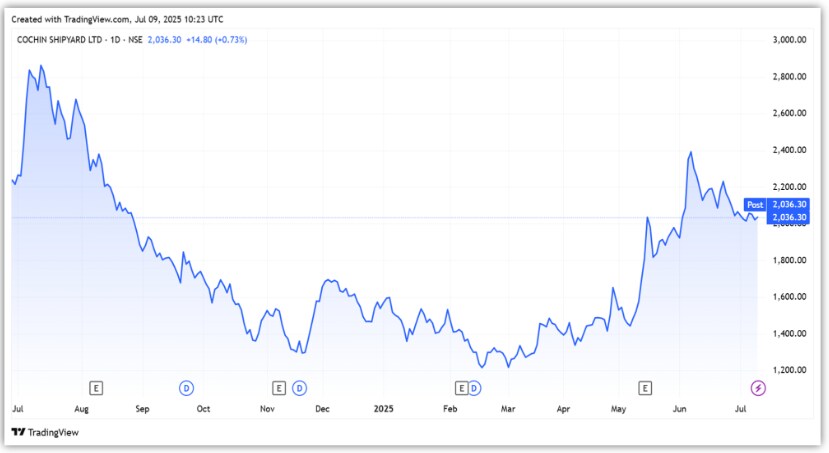Select the dividend 'D' marker in February
The height and width of the screenshot is (453, 829).
tap(478, 387)
